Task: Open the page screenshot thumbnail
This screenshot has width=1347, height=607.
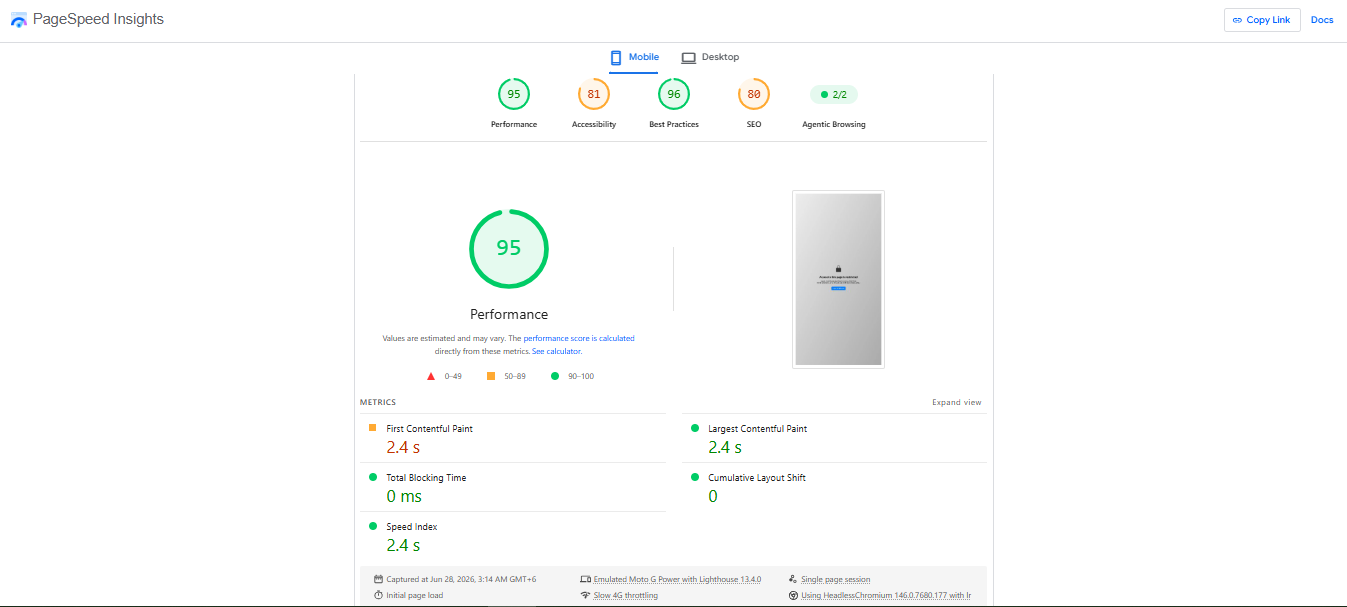Action: [838, 279]
